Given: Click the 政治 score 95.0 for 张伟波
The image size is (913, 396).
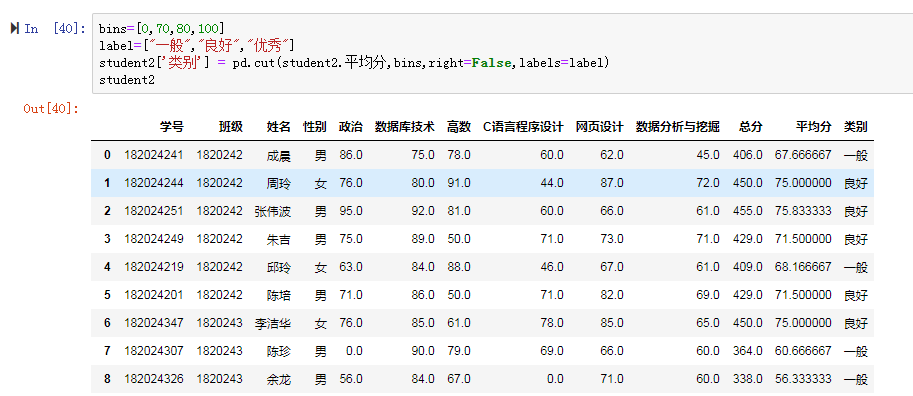Looking at the screenshot, I should click(351, 211).
